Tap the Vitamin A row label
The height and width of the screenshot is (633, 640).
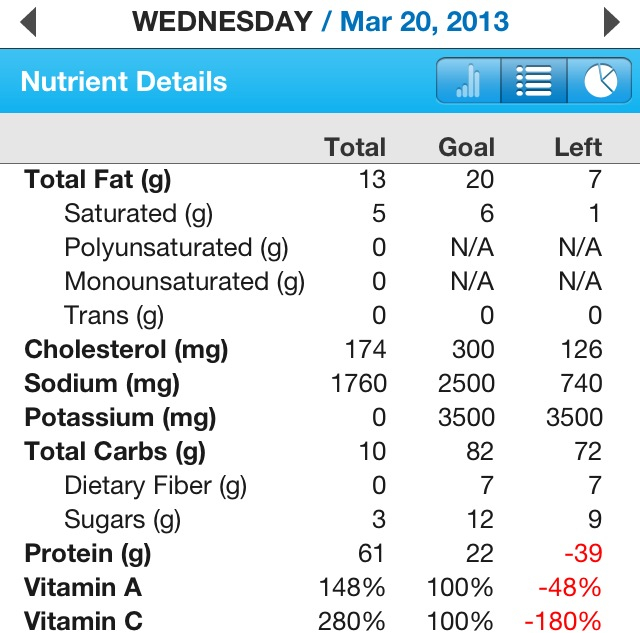83,587
